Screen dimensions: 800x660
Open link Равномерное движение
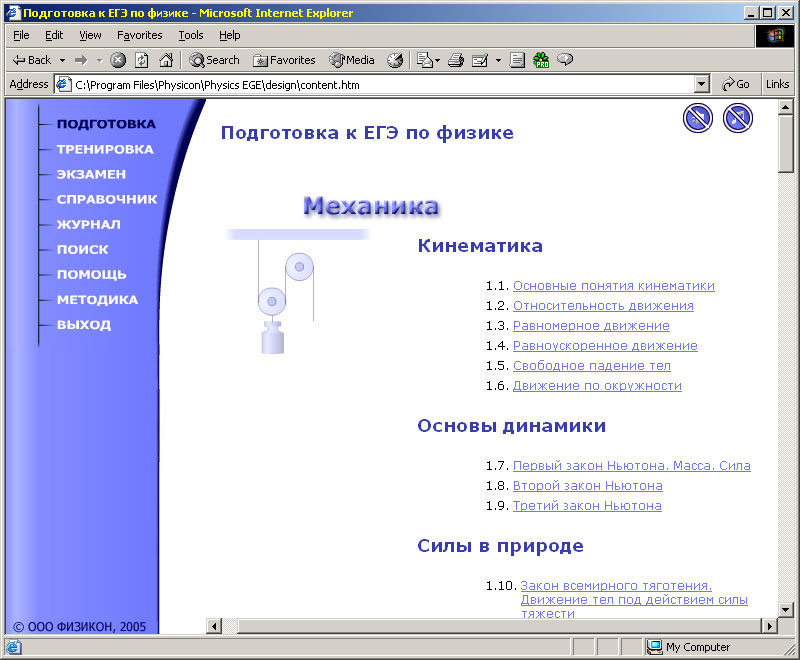(x=591, y=325)
